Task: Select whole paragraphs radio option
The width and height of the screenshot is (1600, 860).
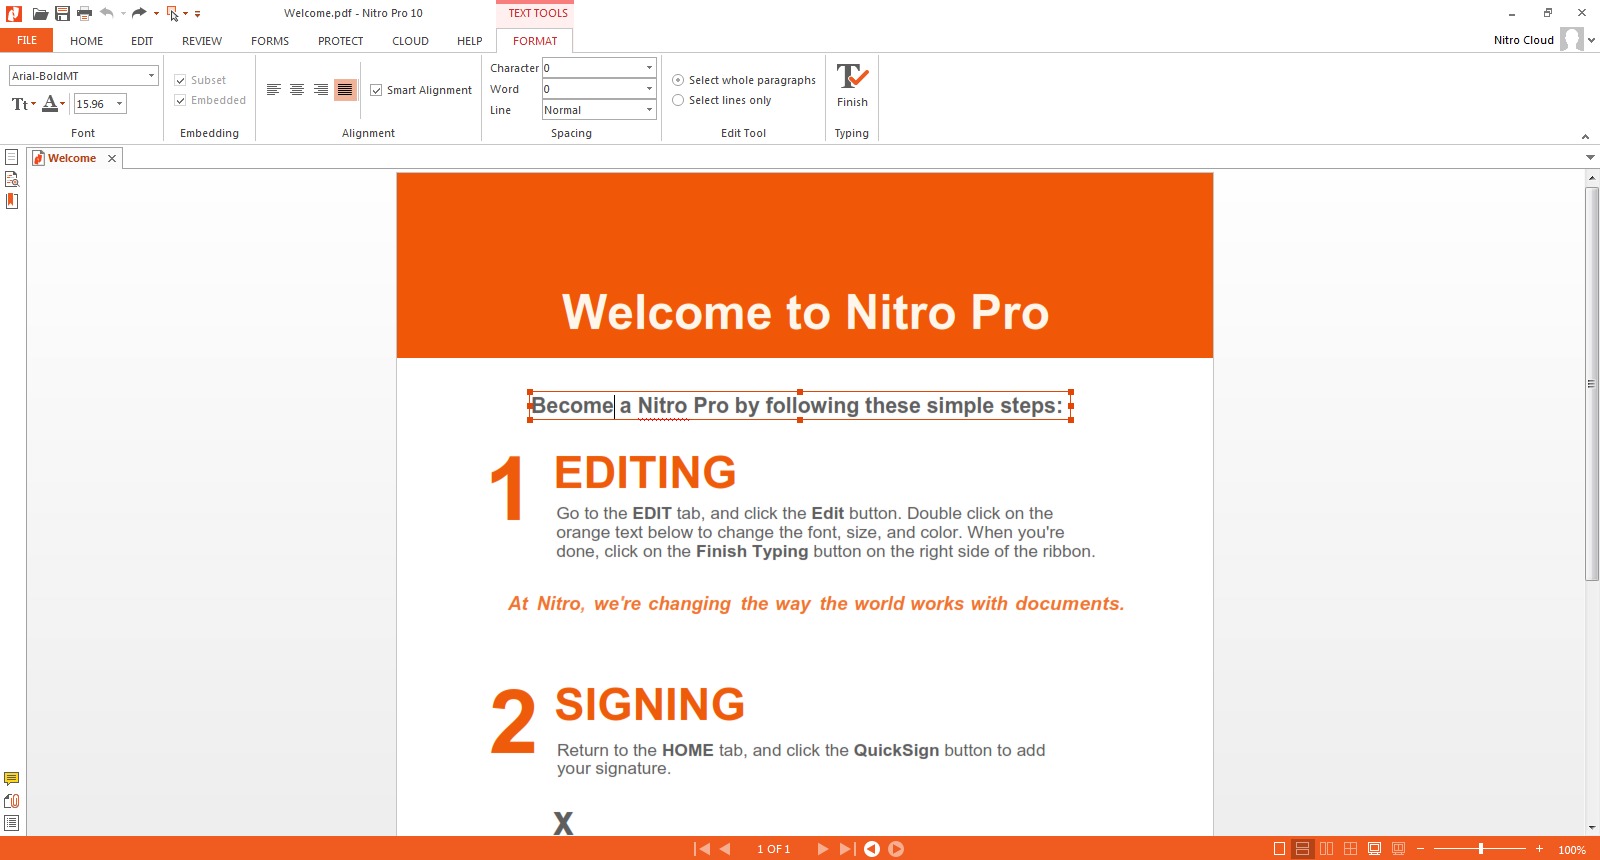Action: click(678, 80)
